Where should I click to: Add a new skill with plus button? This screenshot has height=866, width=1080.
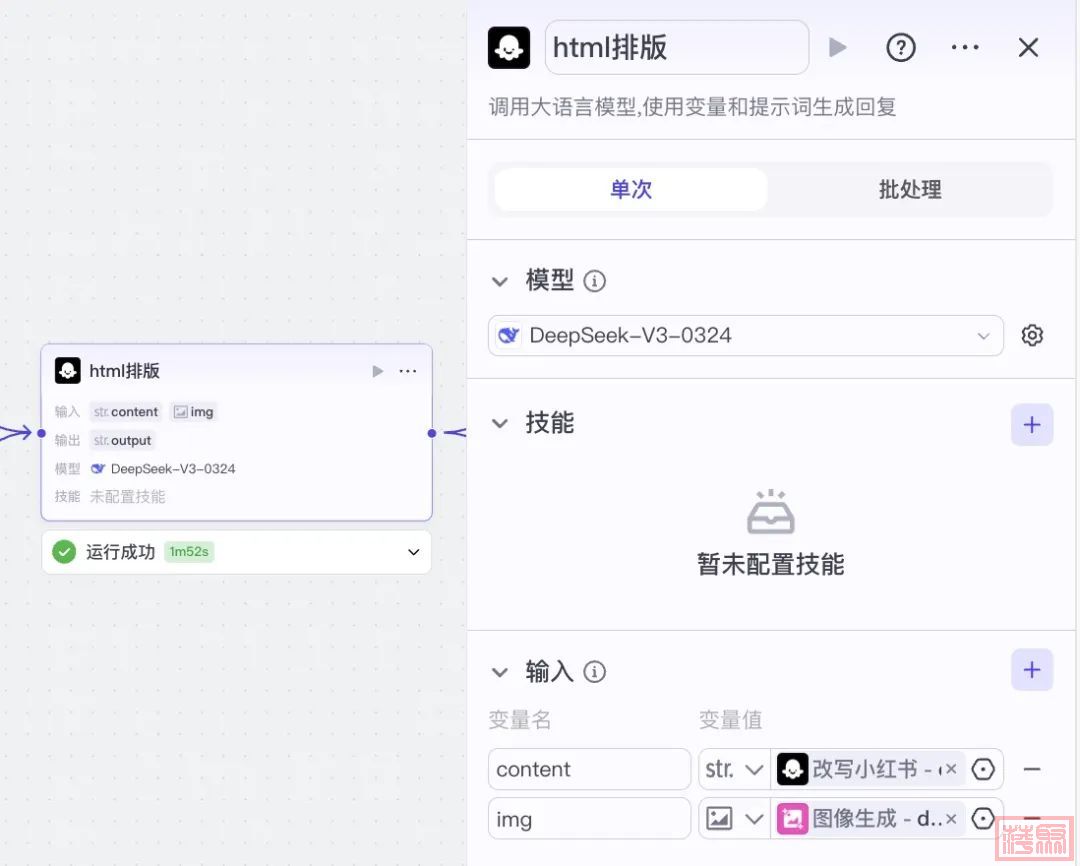1032,425
